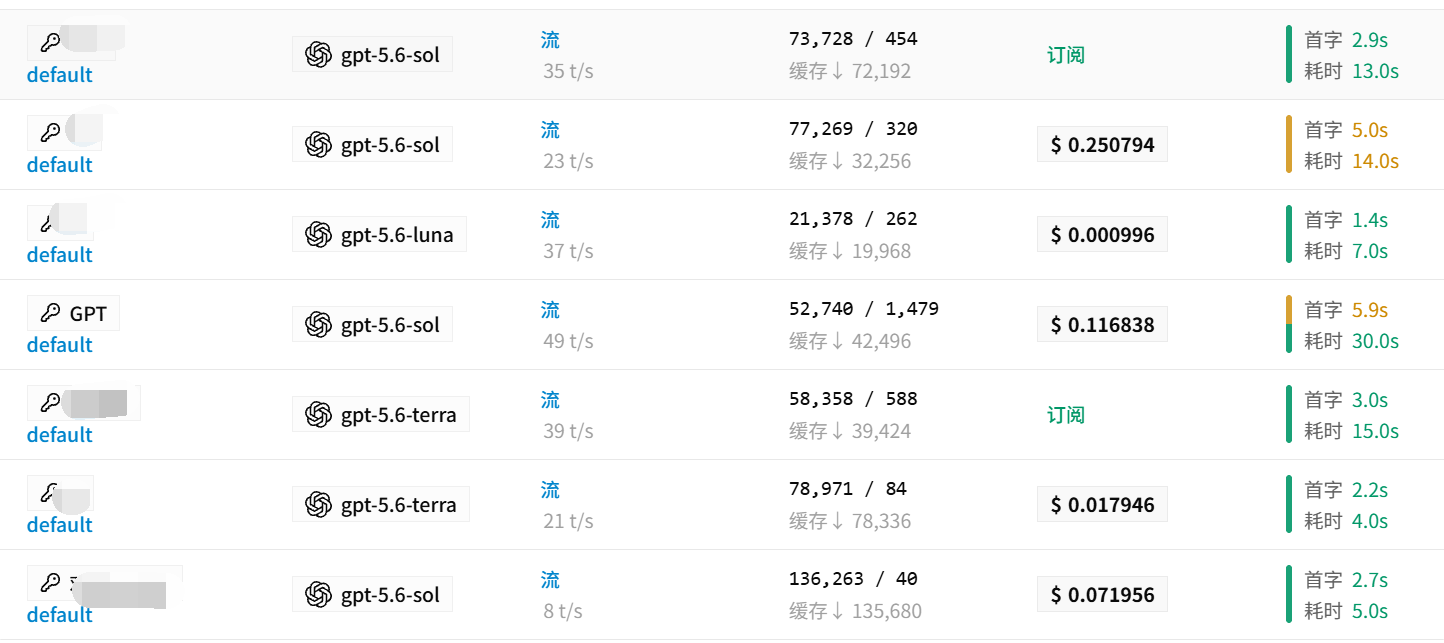The image size is (1444, 643).
Task: Click OpenAI logo on the first gpt-5.6-terra badge
Action: (318, 415)
